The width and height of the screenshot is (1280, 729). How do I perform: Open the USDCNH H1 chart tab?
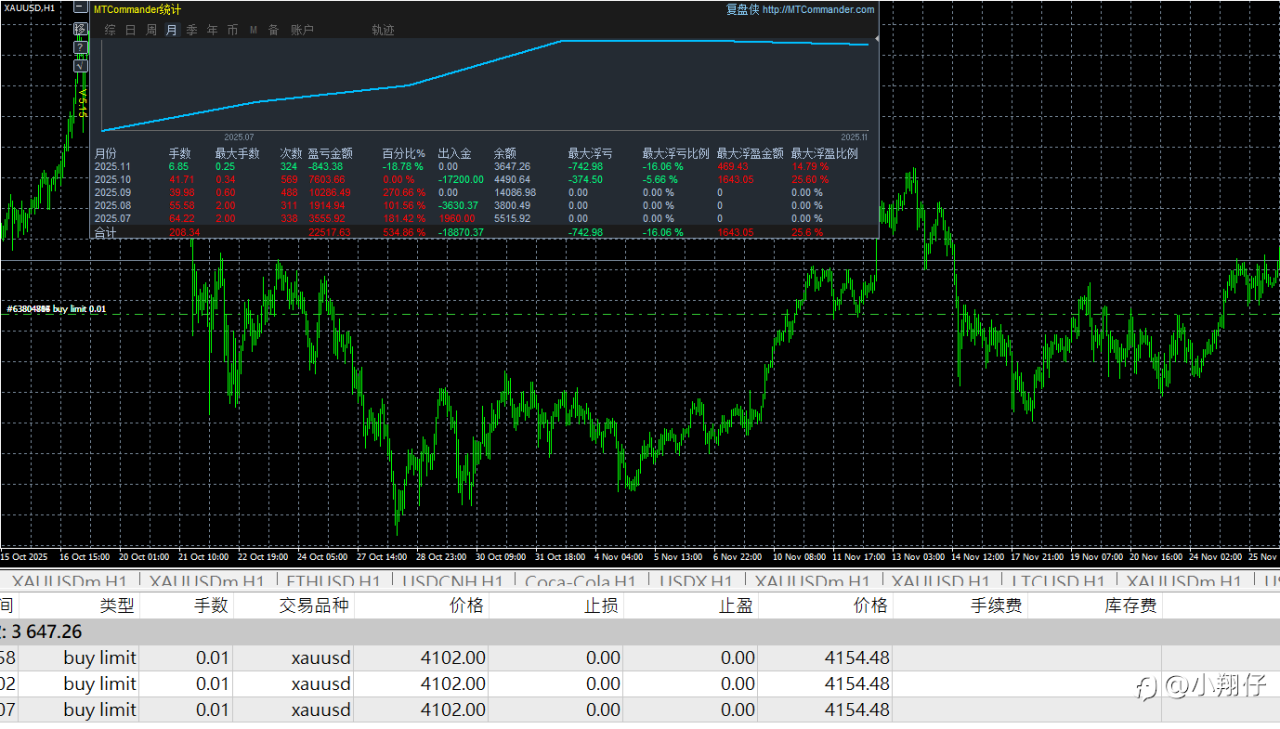click(453, 581)
